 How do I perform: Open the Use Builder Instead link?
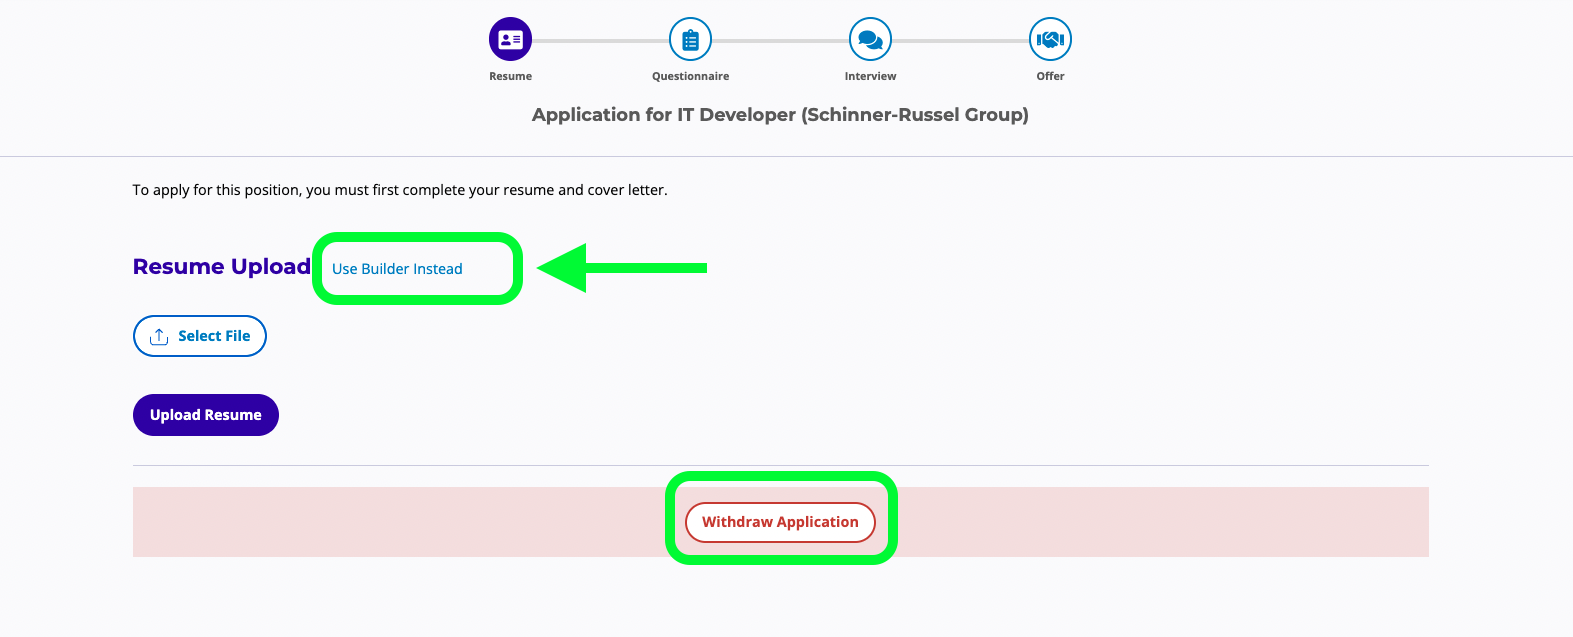[x=397, y=269]
